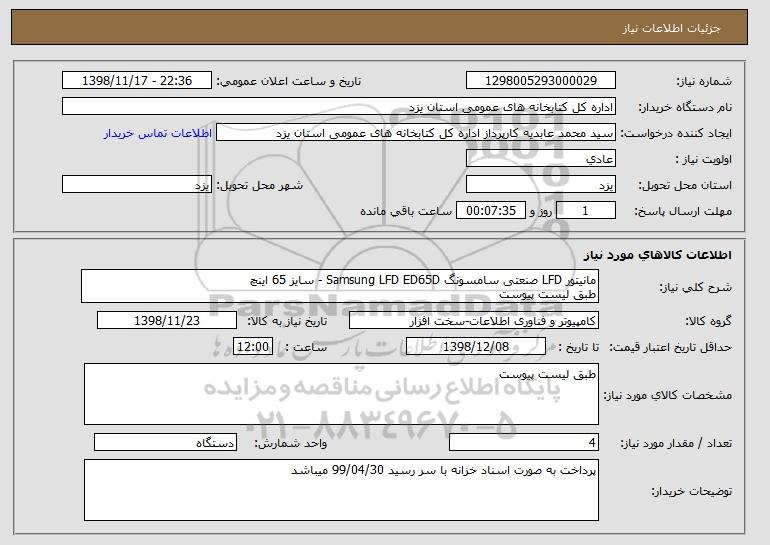The width and height of the screenshot is (770, 545).
Task: Click the جزئیات اطلاعات نیاز header title
Action: [x=671, y=28]
